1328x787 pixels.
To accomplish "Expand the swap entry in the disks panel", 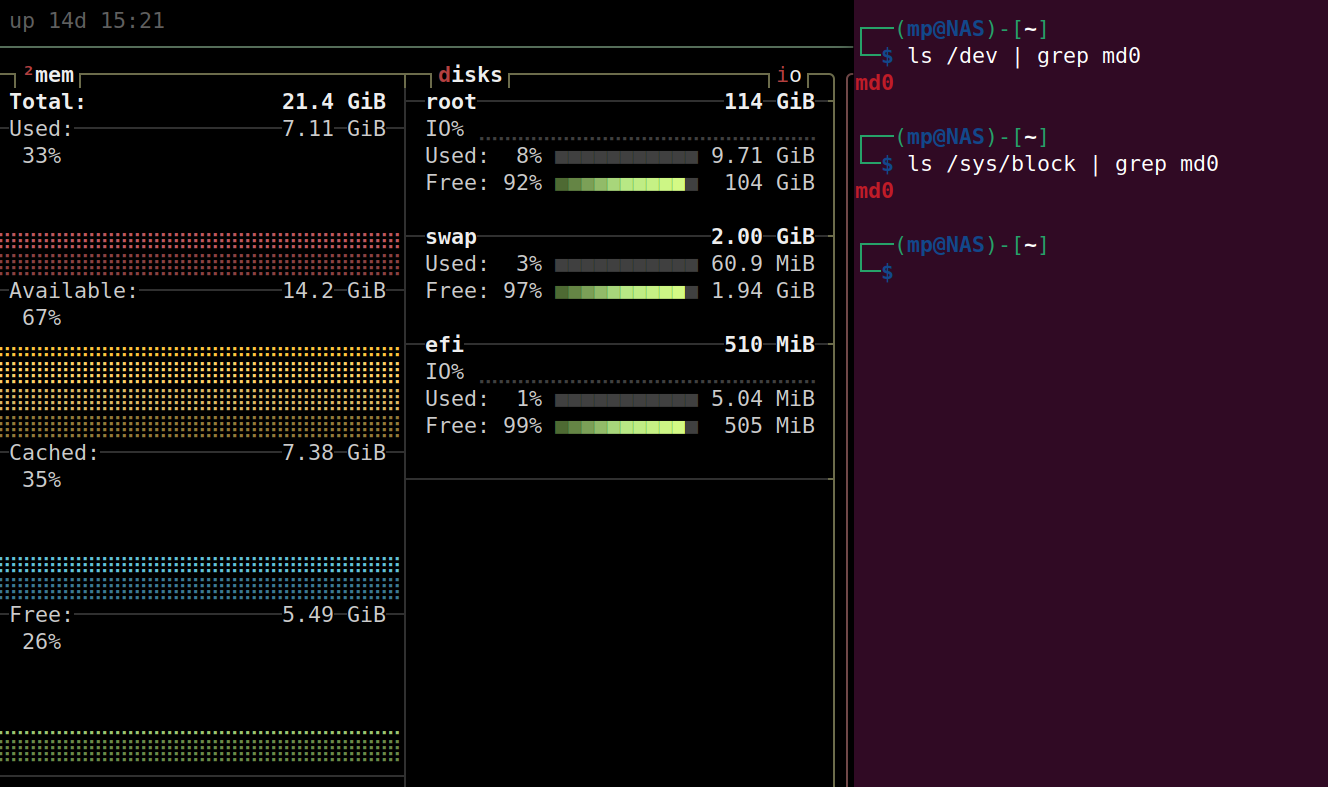I will 451,237.
